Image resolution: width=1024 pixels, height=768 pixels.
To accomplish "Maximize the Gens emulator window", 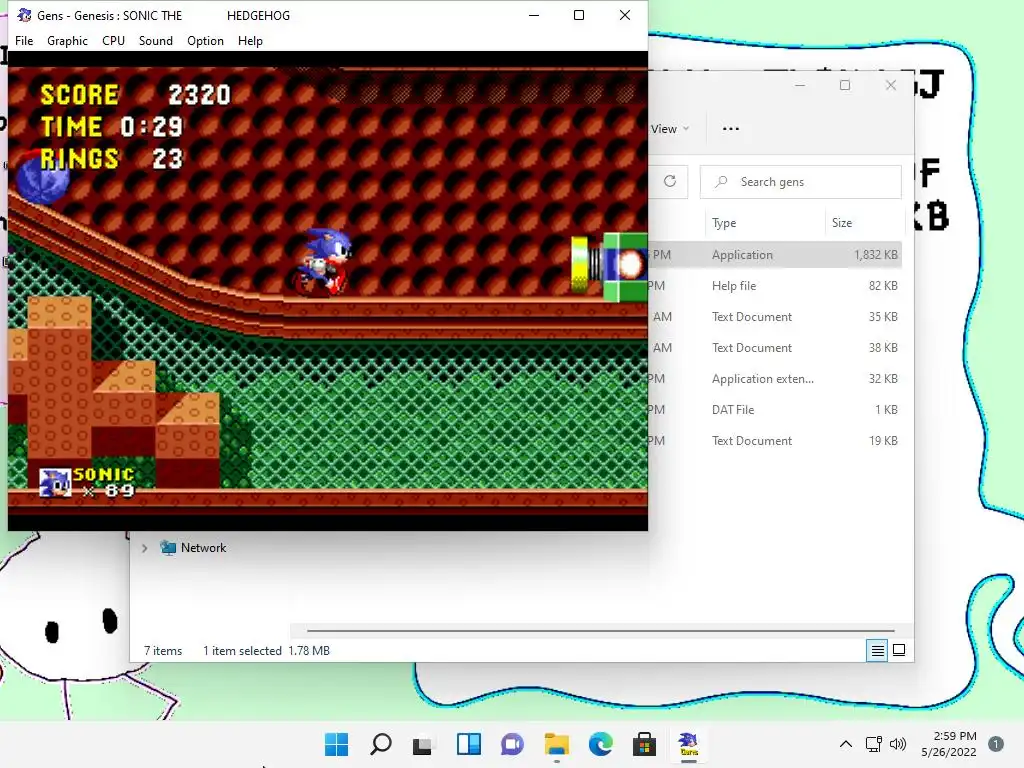I will [579, 15].
